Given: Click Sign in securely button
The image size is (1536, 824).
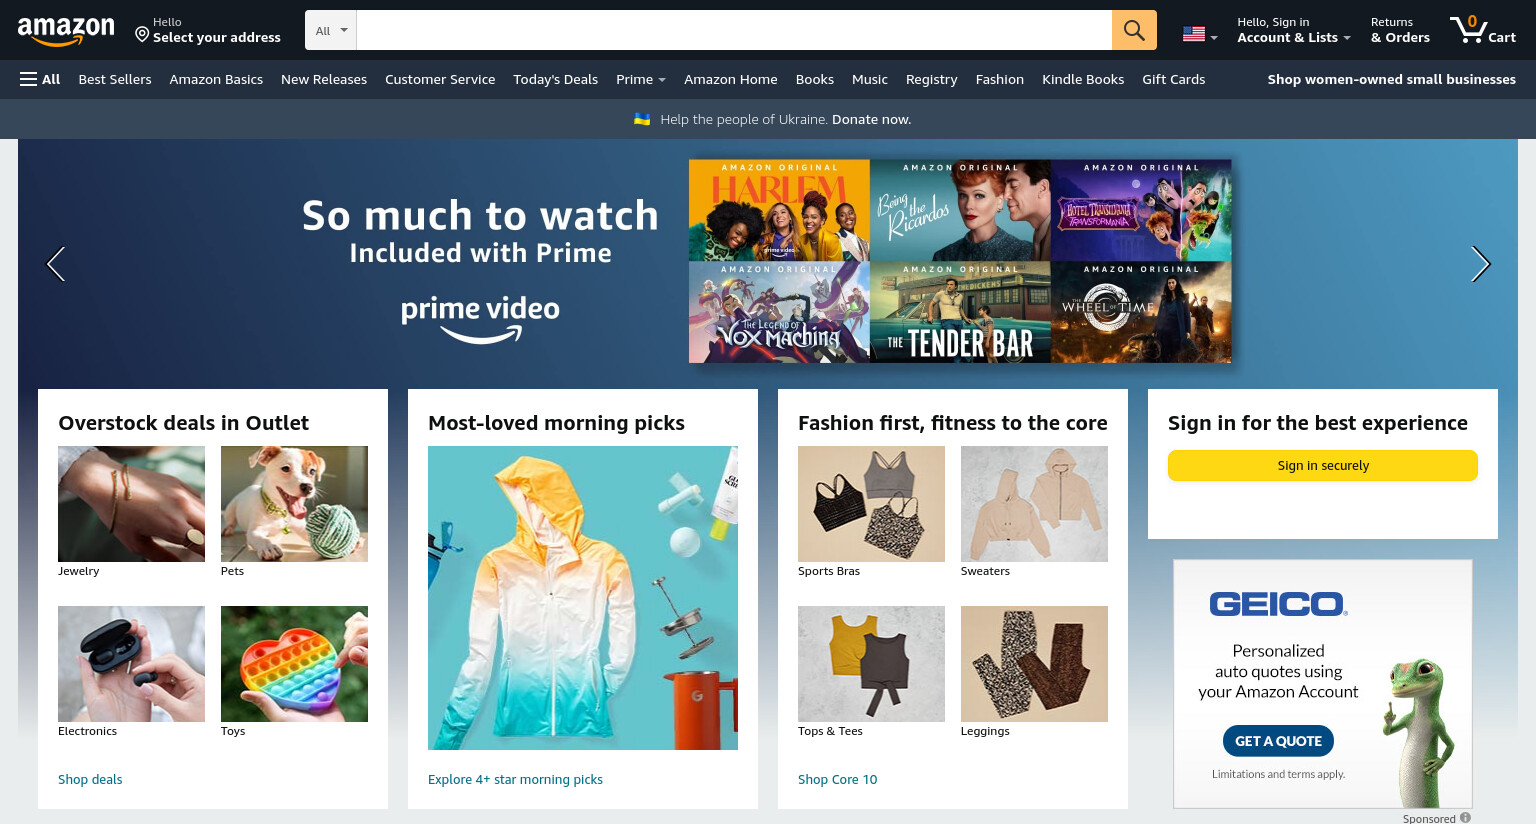Looking at the screenshot, I should click(x=1323, y=465).
